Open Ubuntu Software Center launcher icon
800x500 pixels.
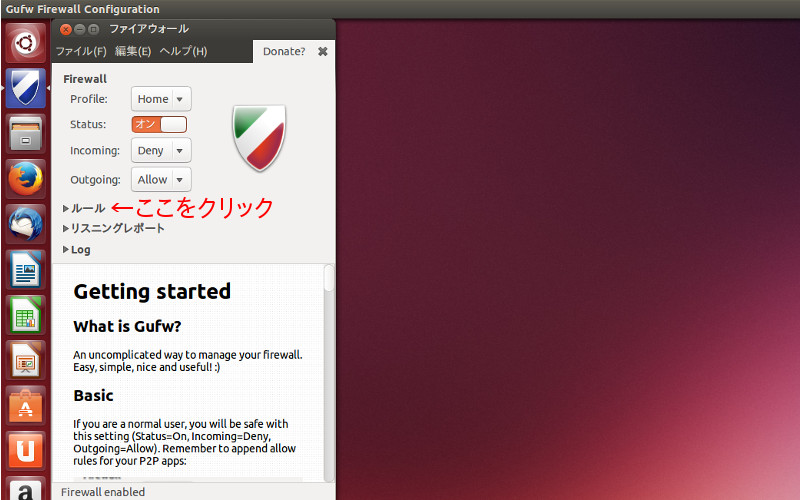click(x=26, y=406)
